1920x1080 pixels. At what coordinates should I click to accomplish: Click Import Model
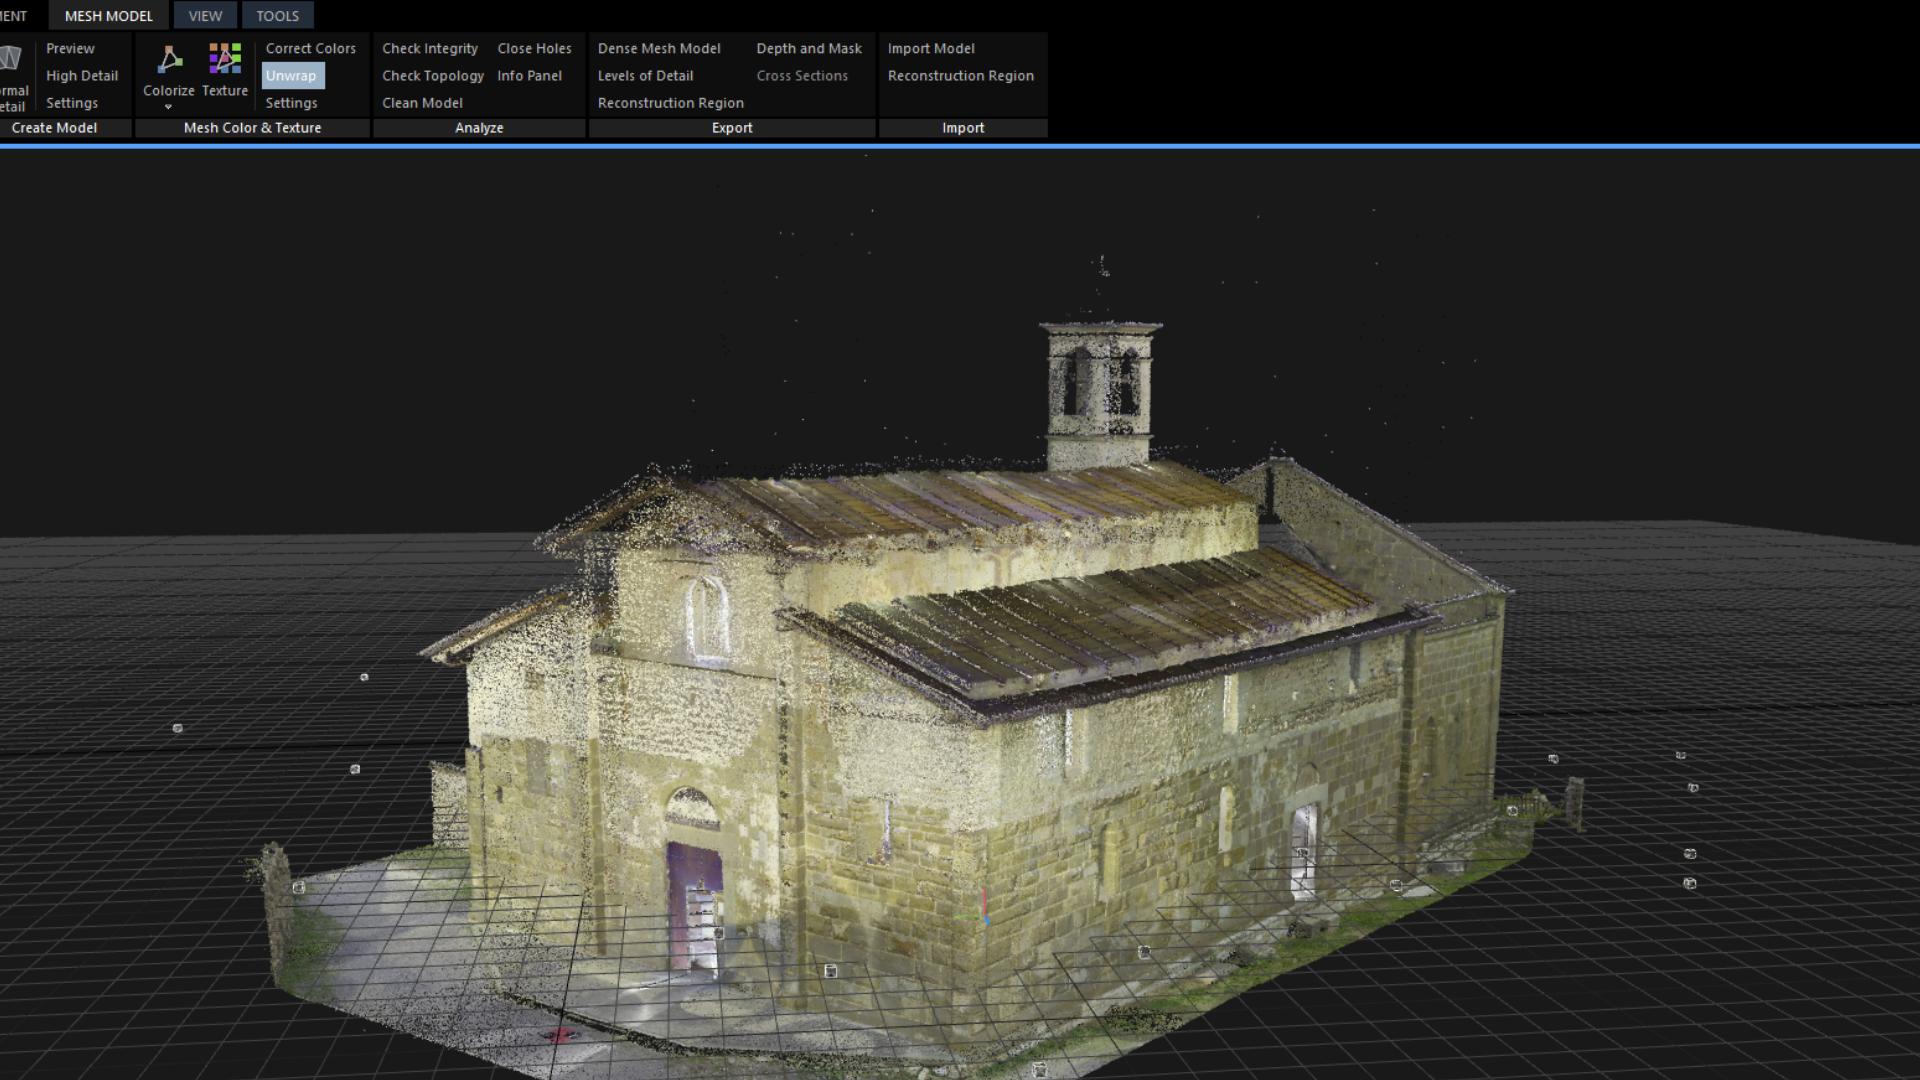pyautogui.click(x=930, y=48)
